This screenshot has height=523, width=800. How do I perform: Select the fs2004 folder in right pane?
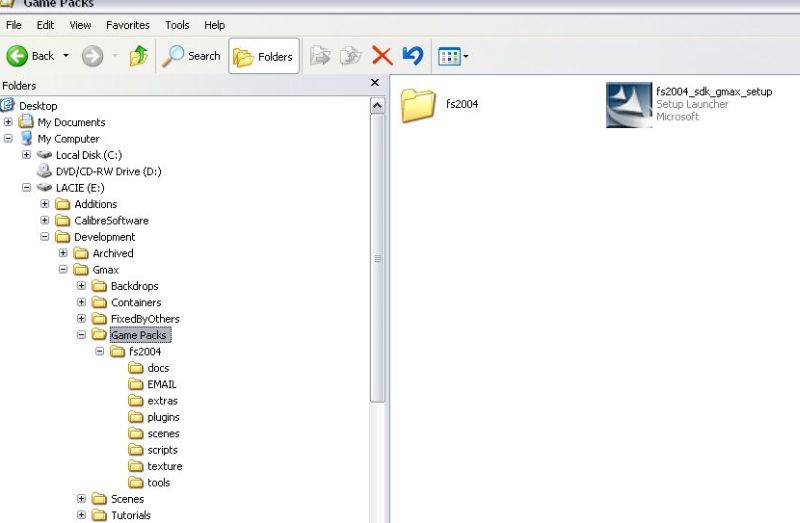[x=418, y=104]
